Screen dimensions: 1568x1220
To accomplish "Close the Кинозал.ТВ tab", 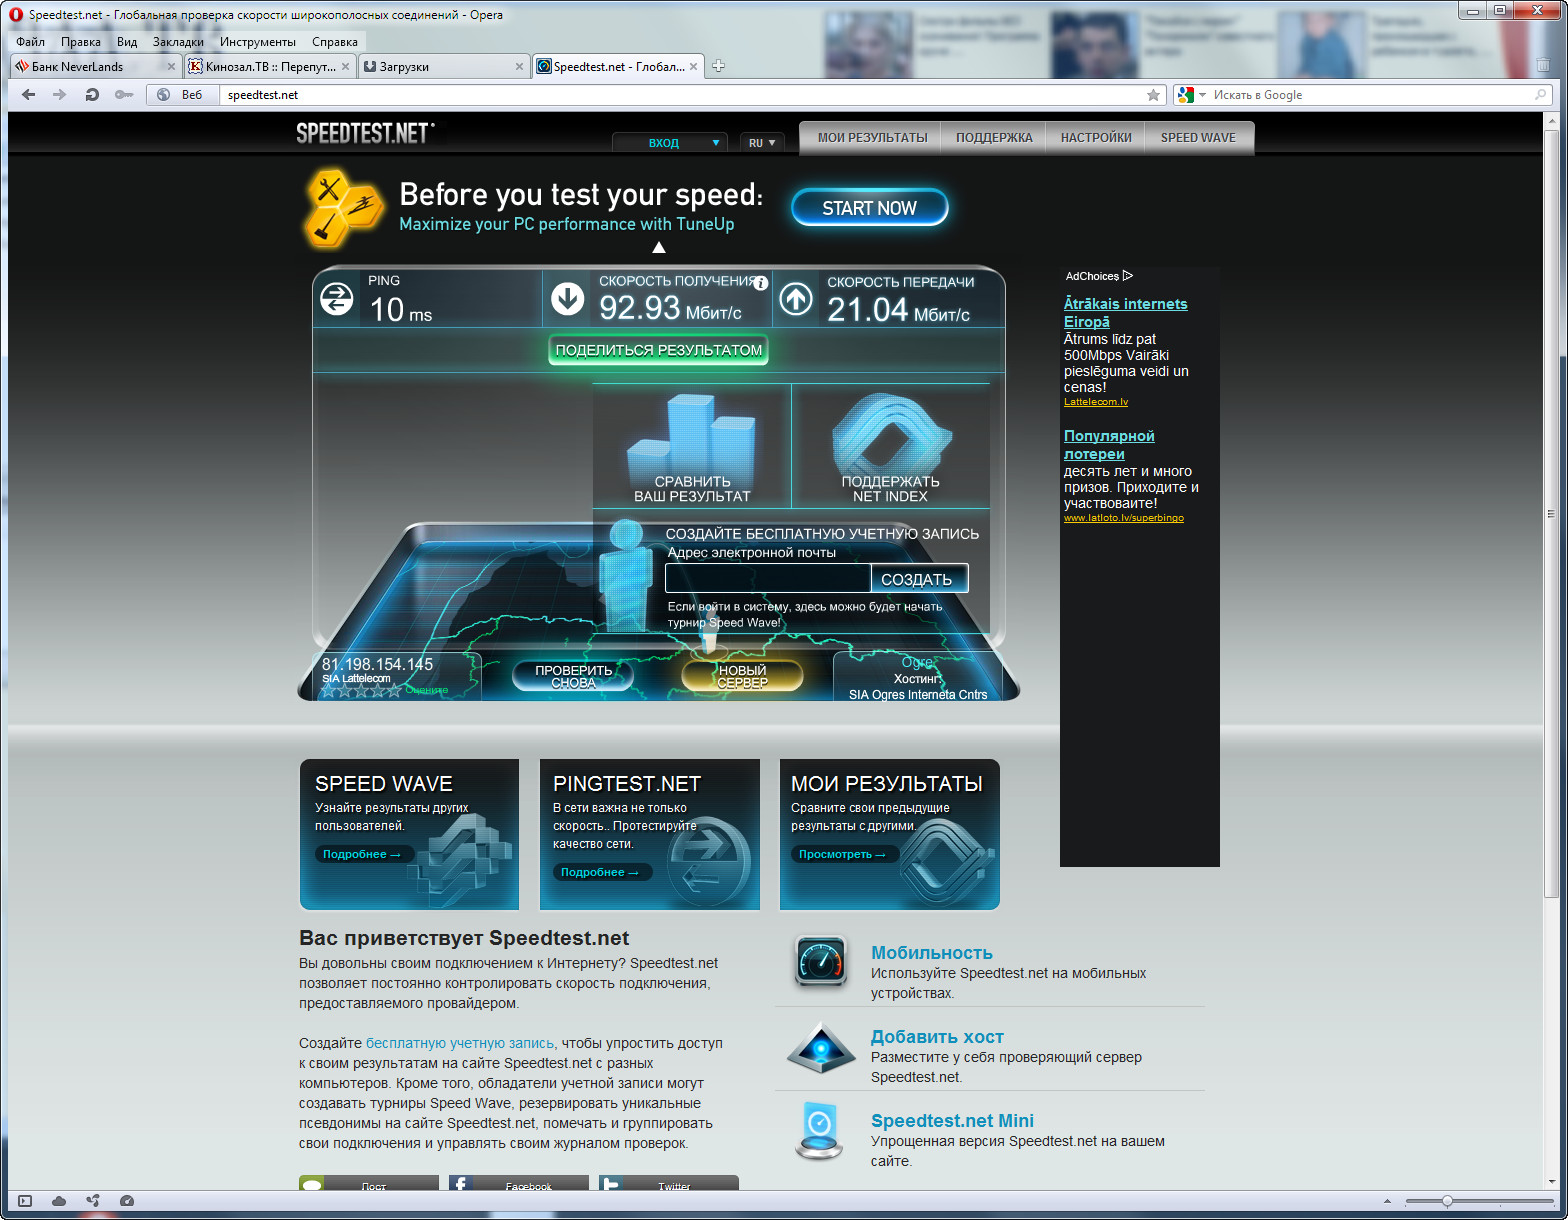I will point(345,67).
